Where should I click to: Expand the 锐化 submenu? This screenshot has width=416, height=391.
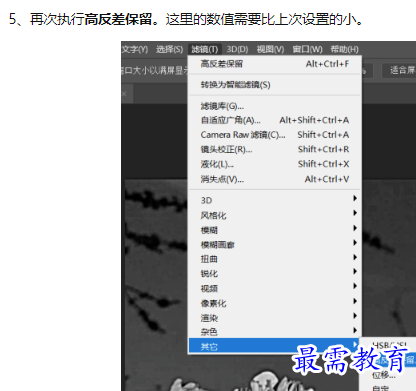275,273
